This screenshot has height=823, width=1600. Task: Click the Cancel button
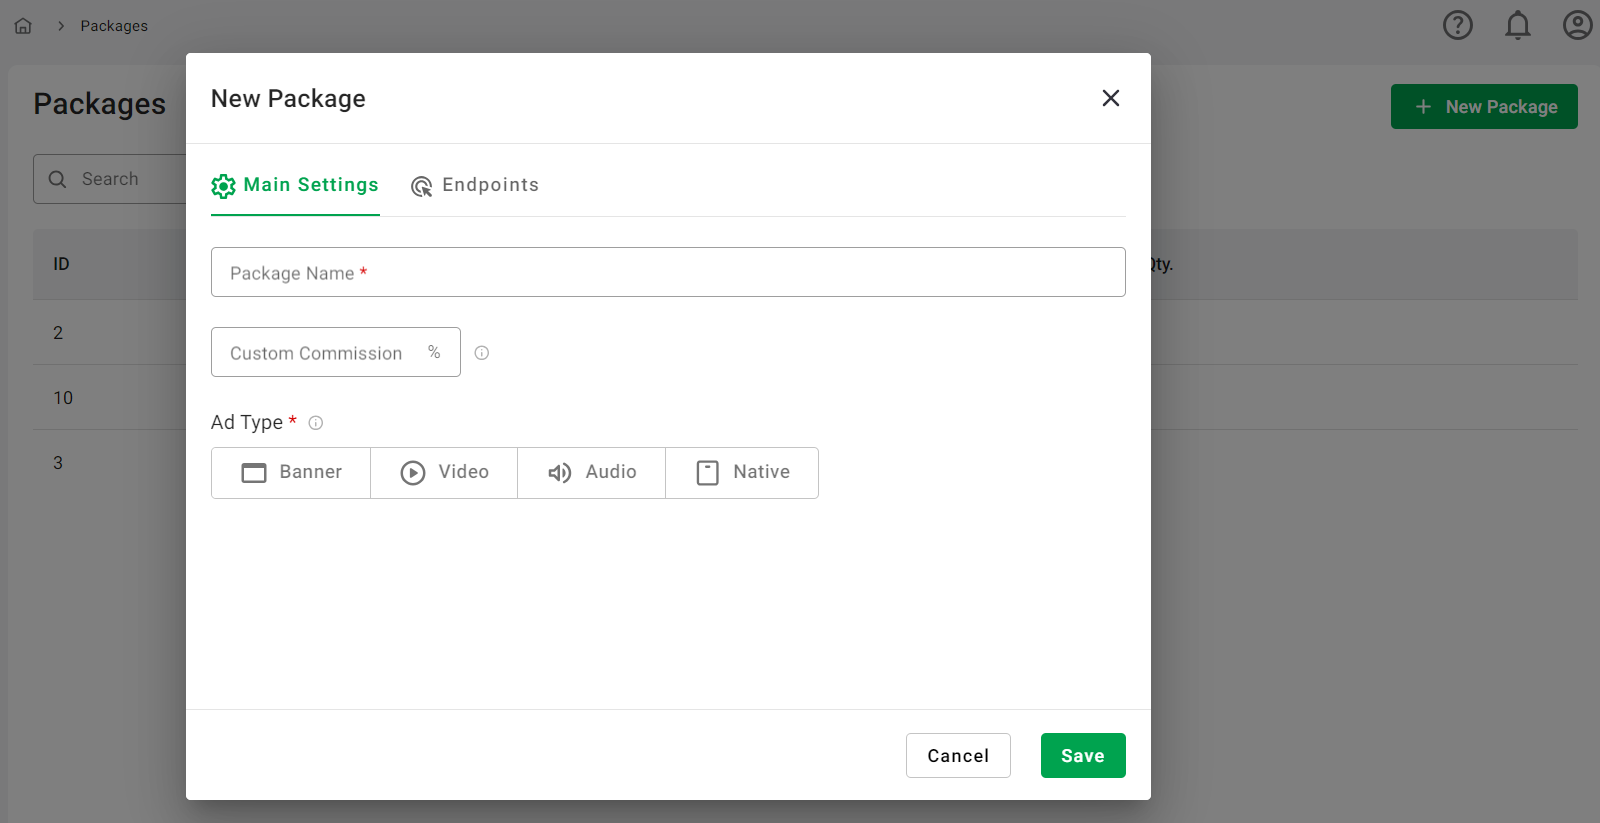(x=957, y=756)
